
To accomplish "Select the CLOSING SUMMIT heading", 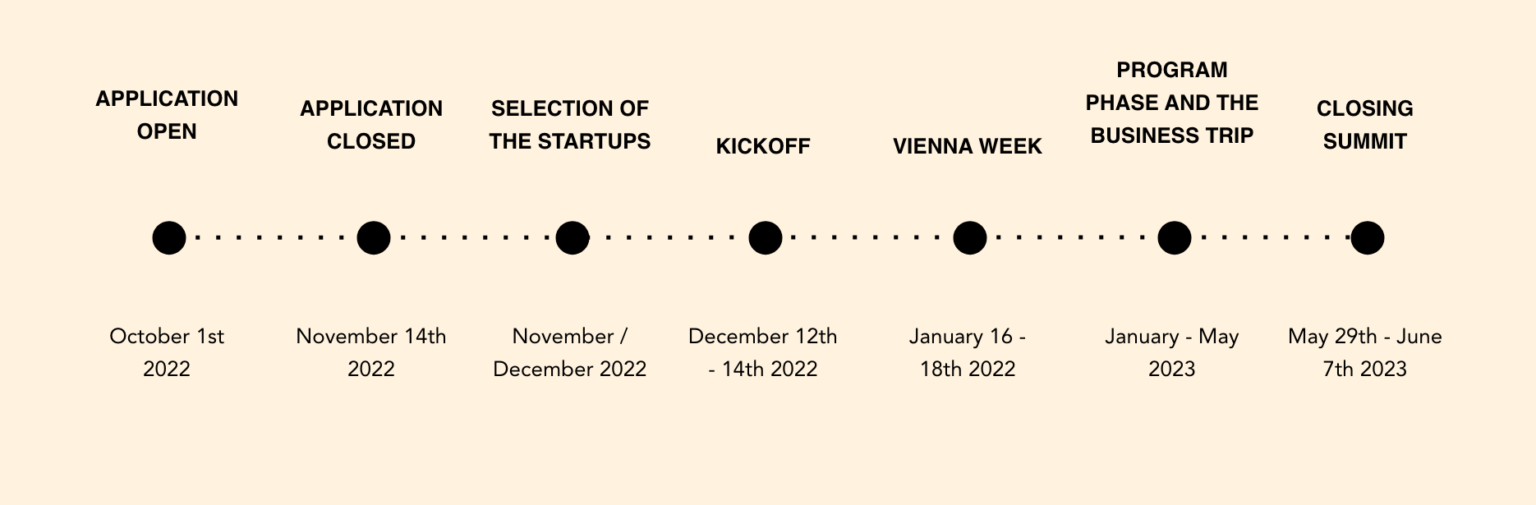I will [1365, 125].
